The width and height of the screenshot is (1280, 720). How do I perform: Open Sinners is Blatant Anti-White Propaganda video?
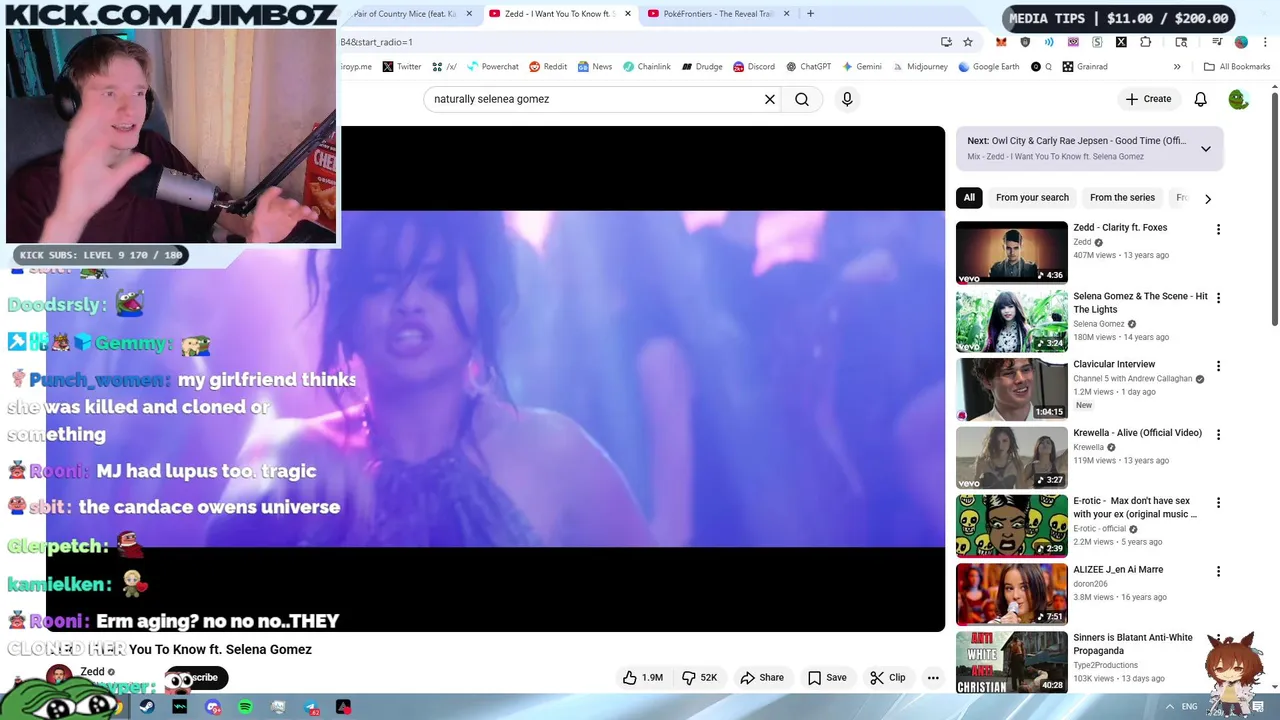(1011, 662)
